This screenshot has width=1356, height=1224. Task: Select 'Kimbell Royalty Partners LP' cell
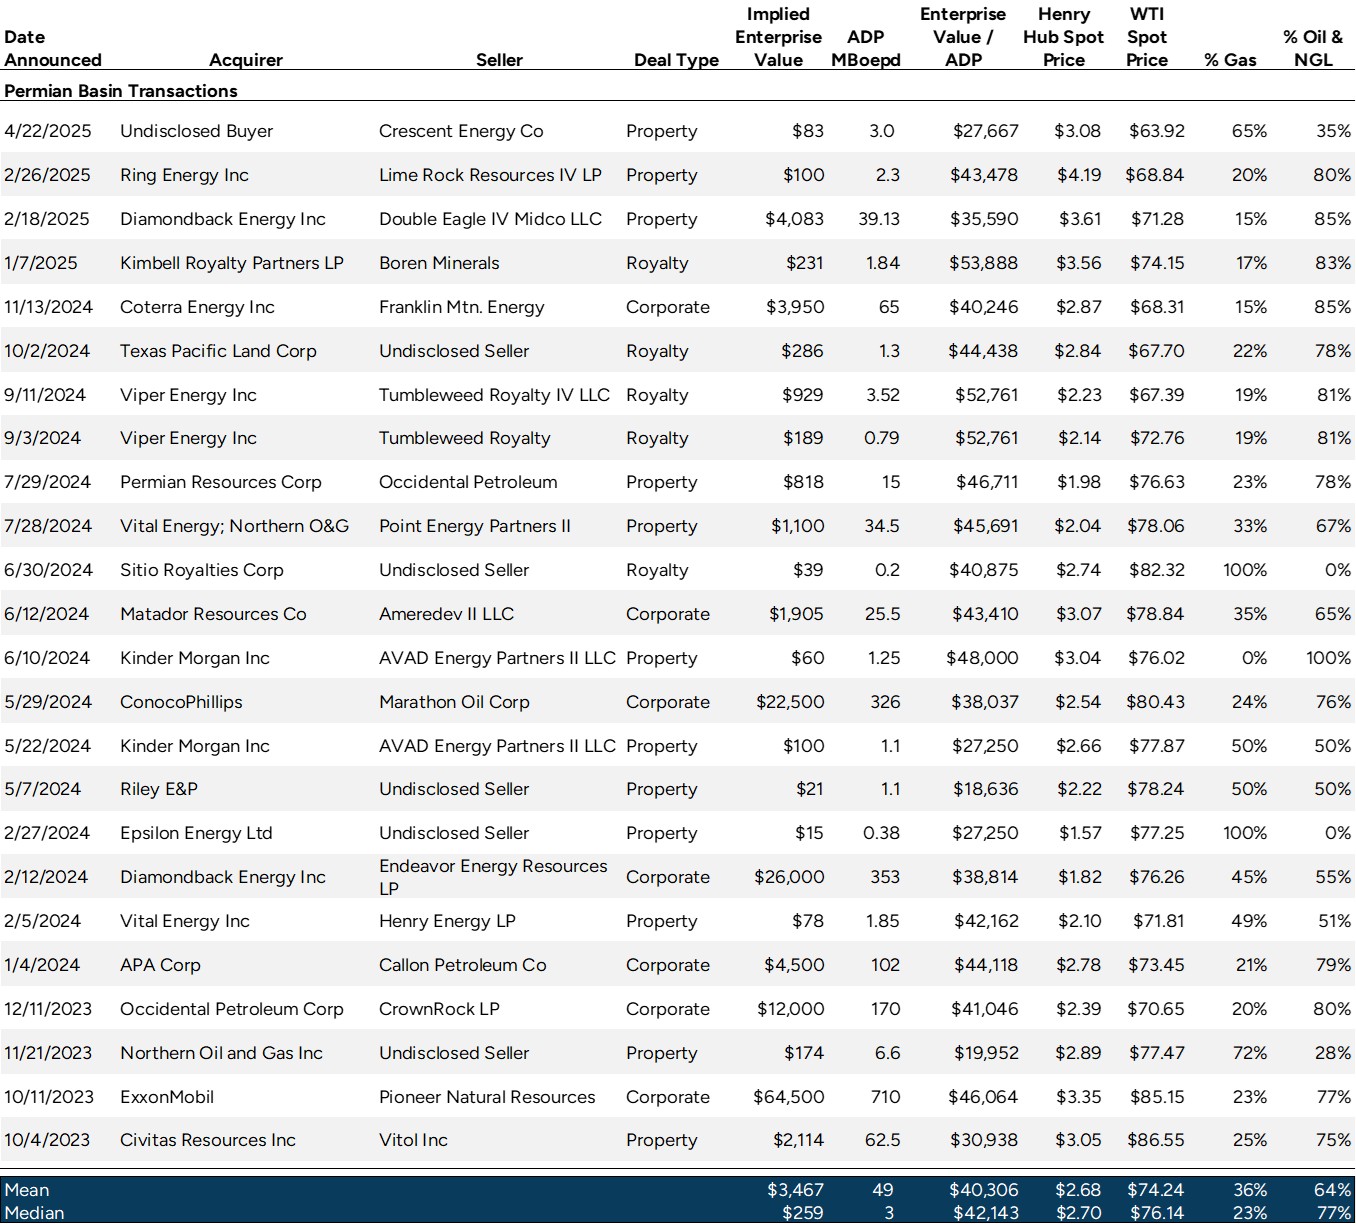232,263
